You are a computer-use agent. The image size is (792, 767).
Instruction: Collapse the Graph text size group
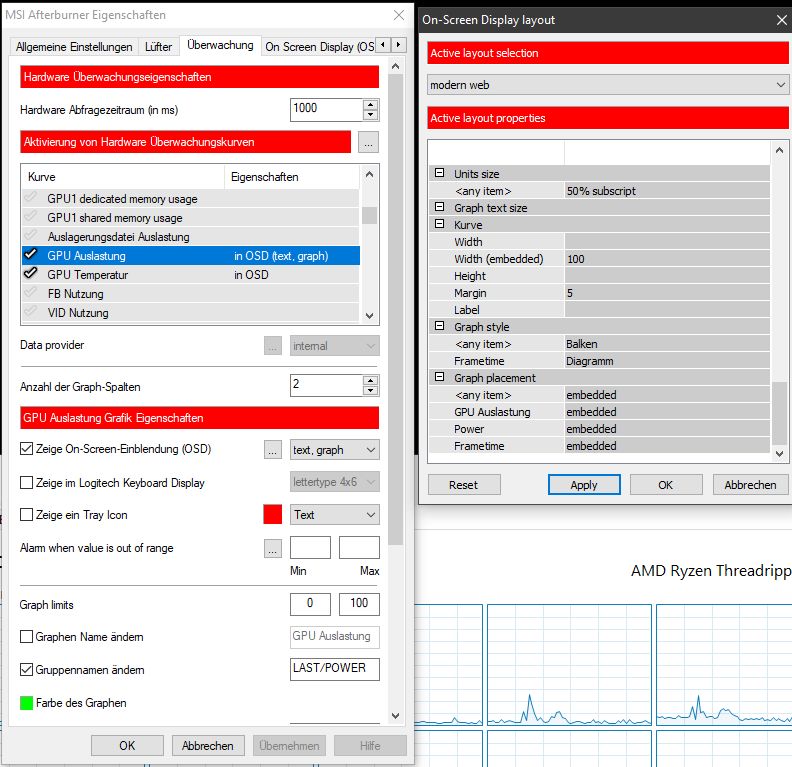(439, 207)
